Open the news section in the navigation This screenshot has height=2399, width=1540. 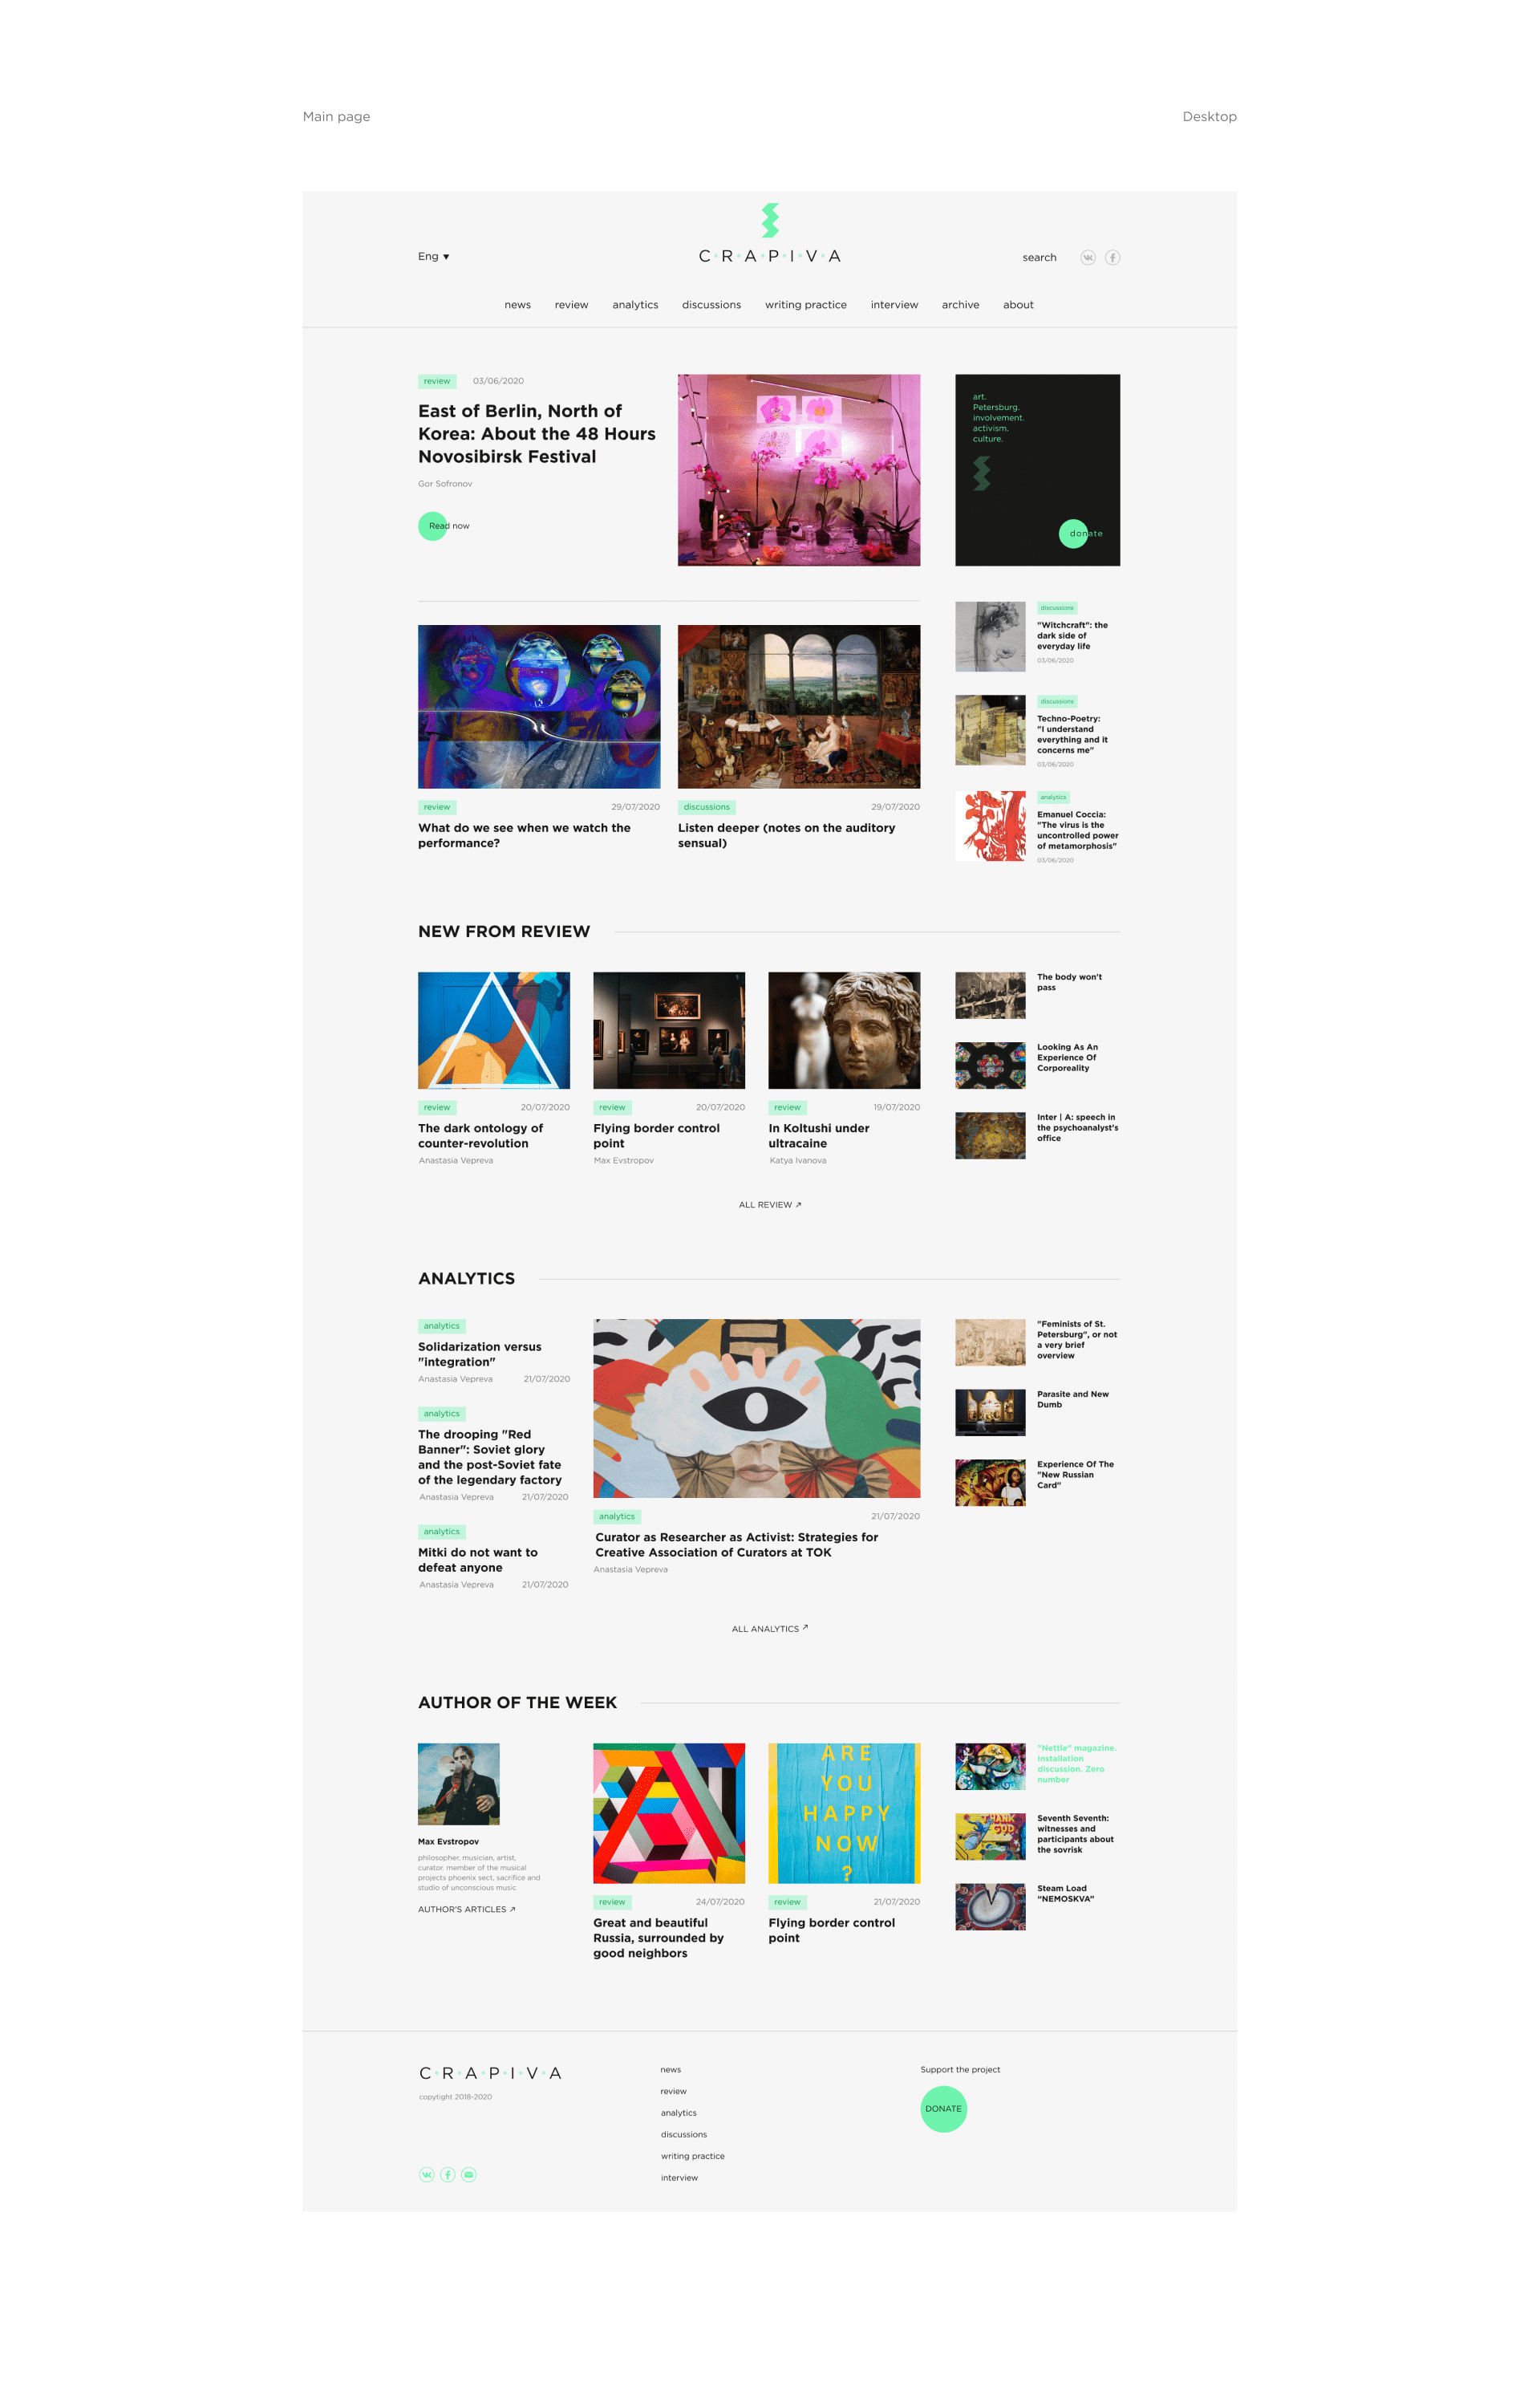[518, 305]
